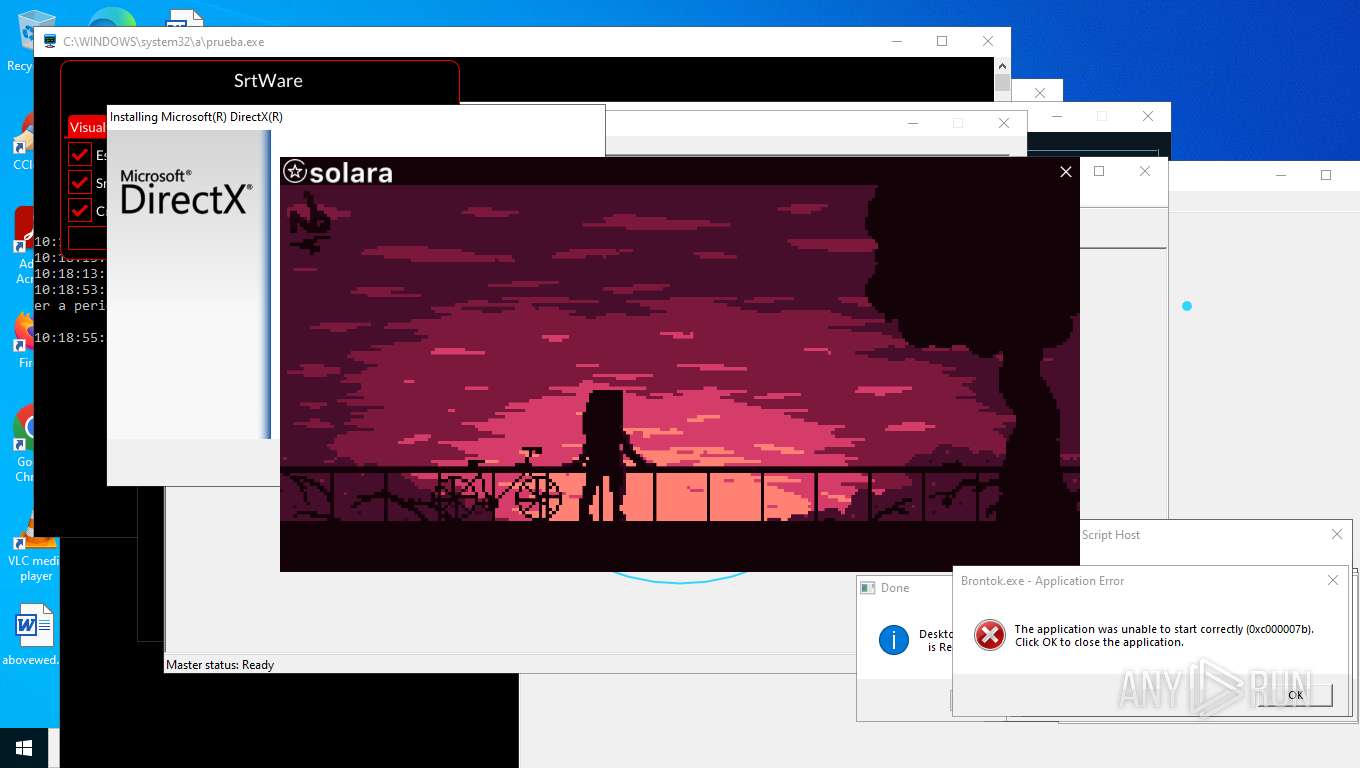
Task: Open the Word document desktop icon 'aboveweď'
Action: click(33, 635)
